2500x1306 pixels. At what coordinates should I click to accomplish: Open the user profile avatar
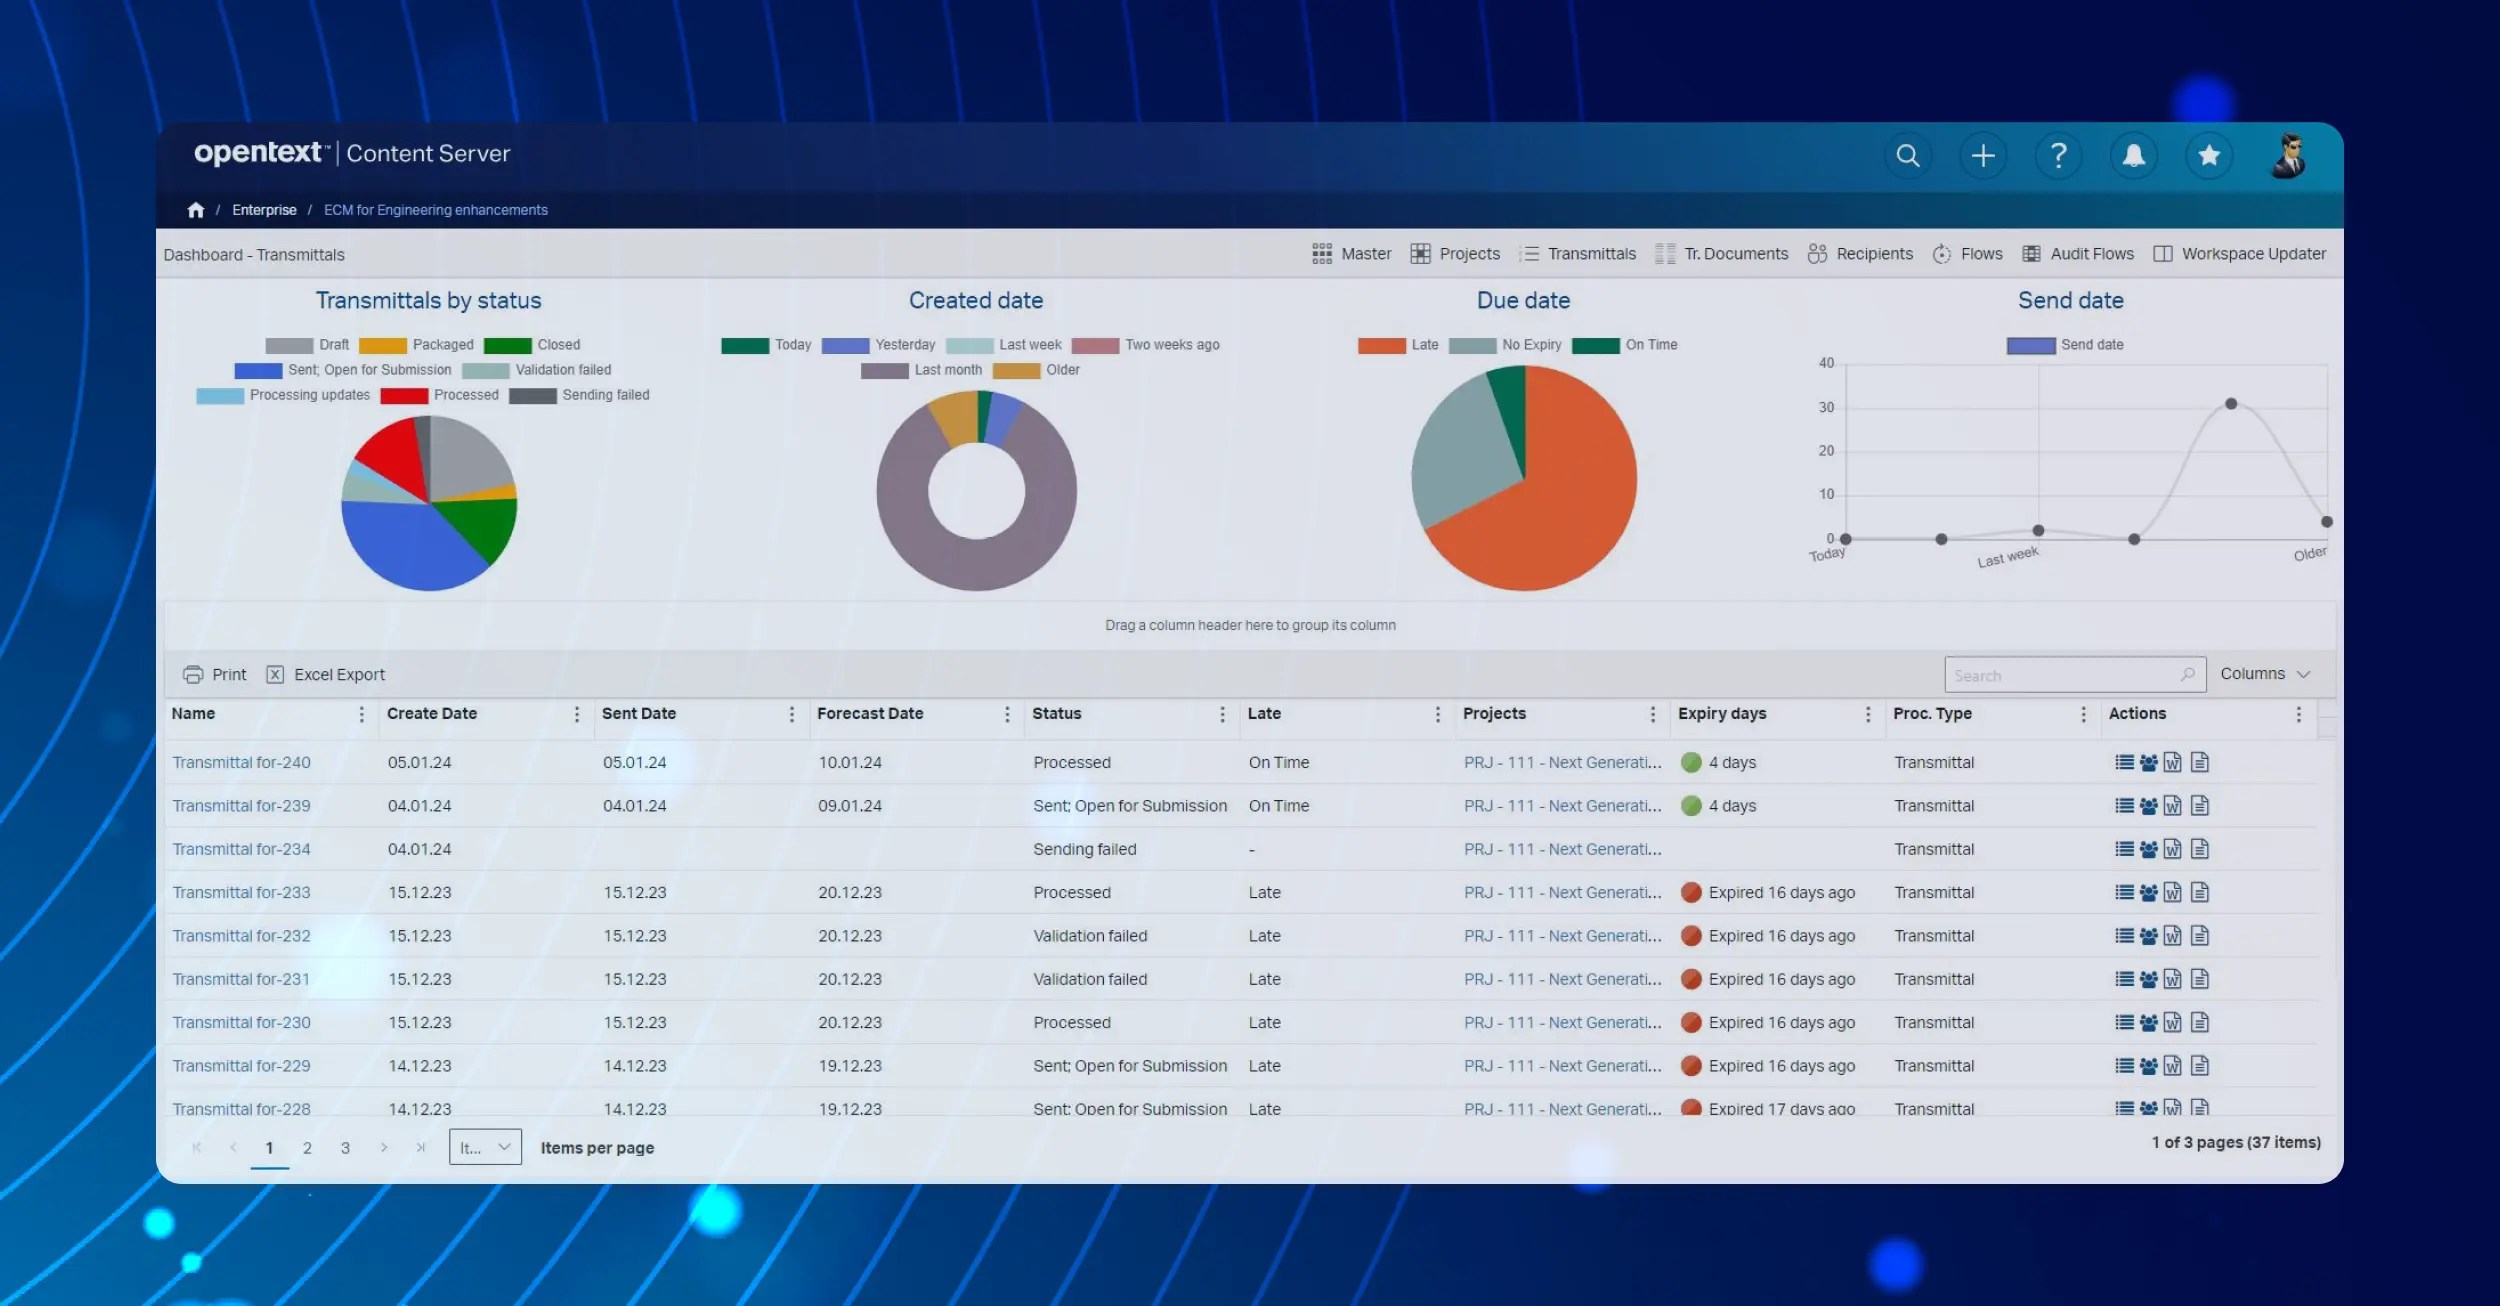[2288, 156]
